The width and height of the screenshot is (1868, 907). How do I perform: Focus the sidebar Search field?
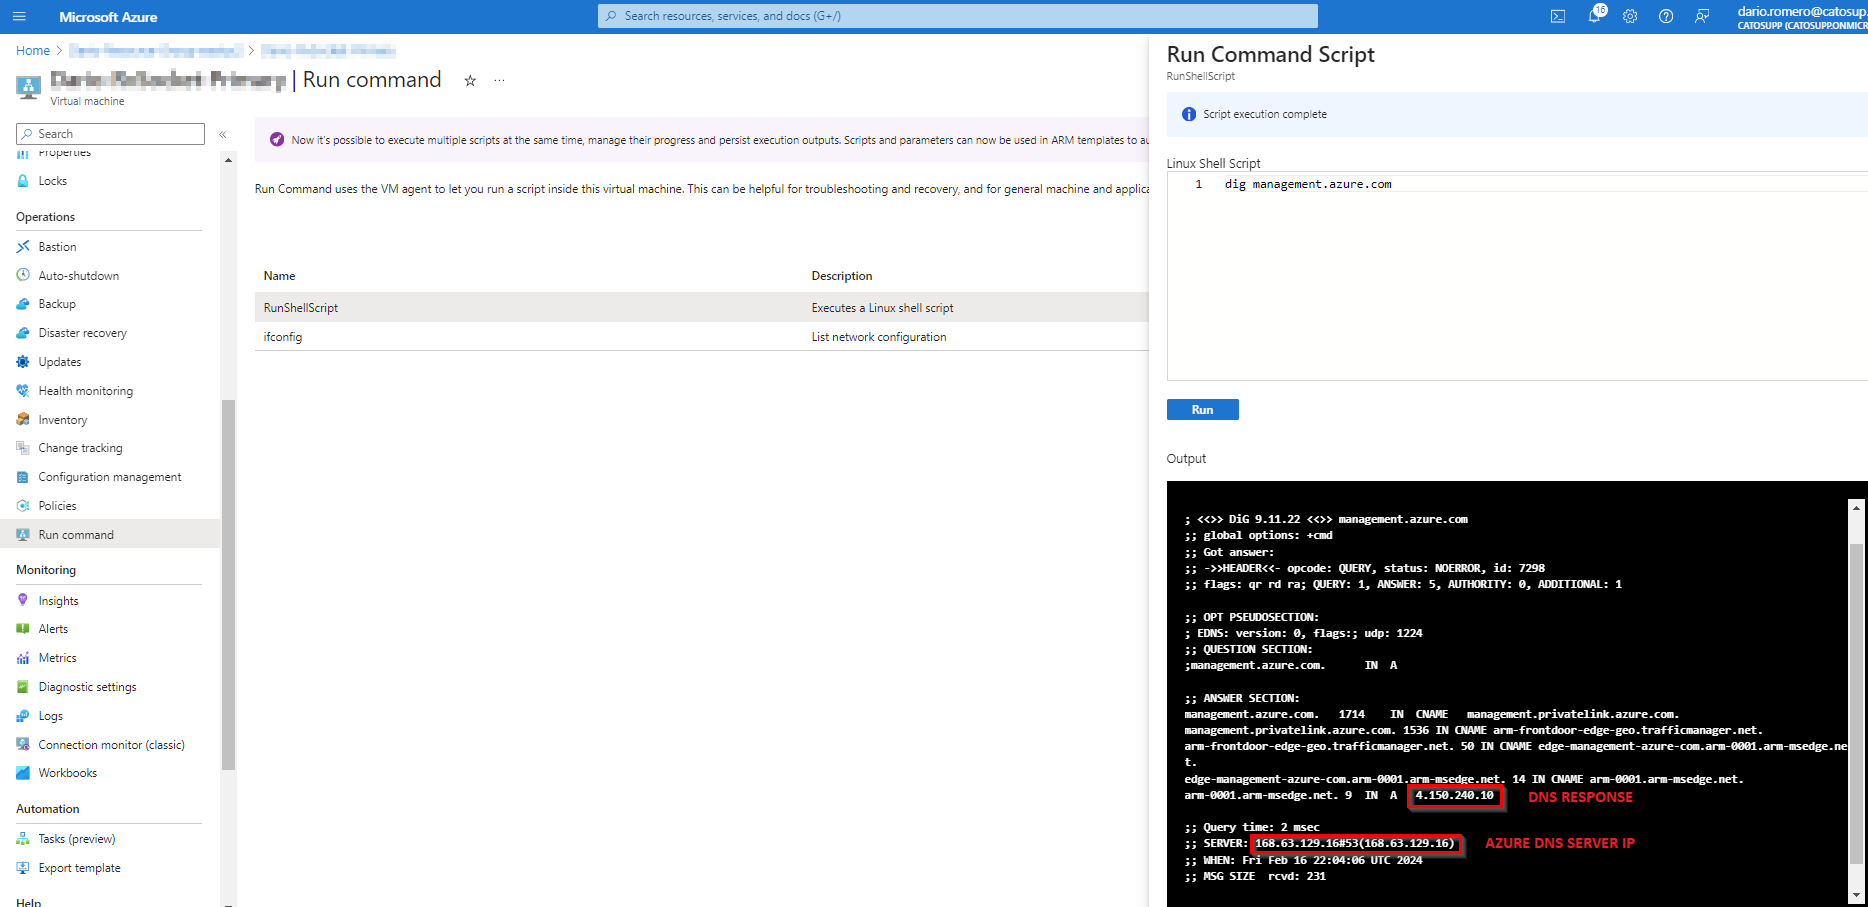(x=110, y=134)
